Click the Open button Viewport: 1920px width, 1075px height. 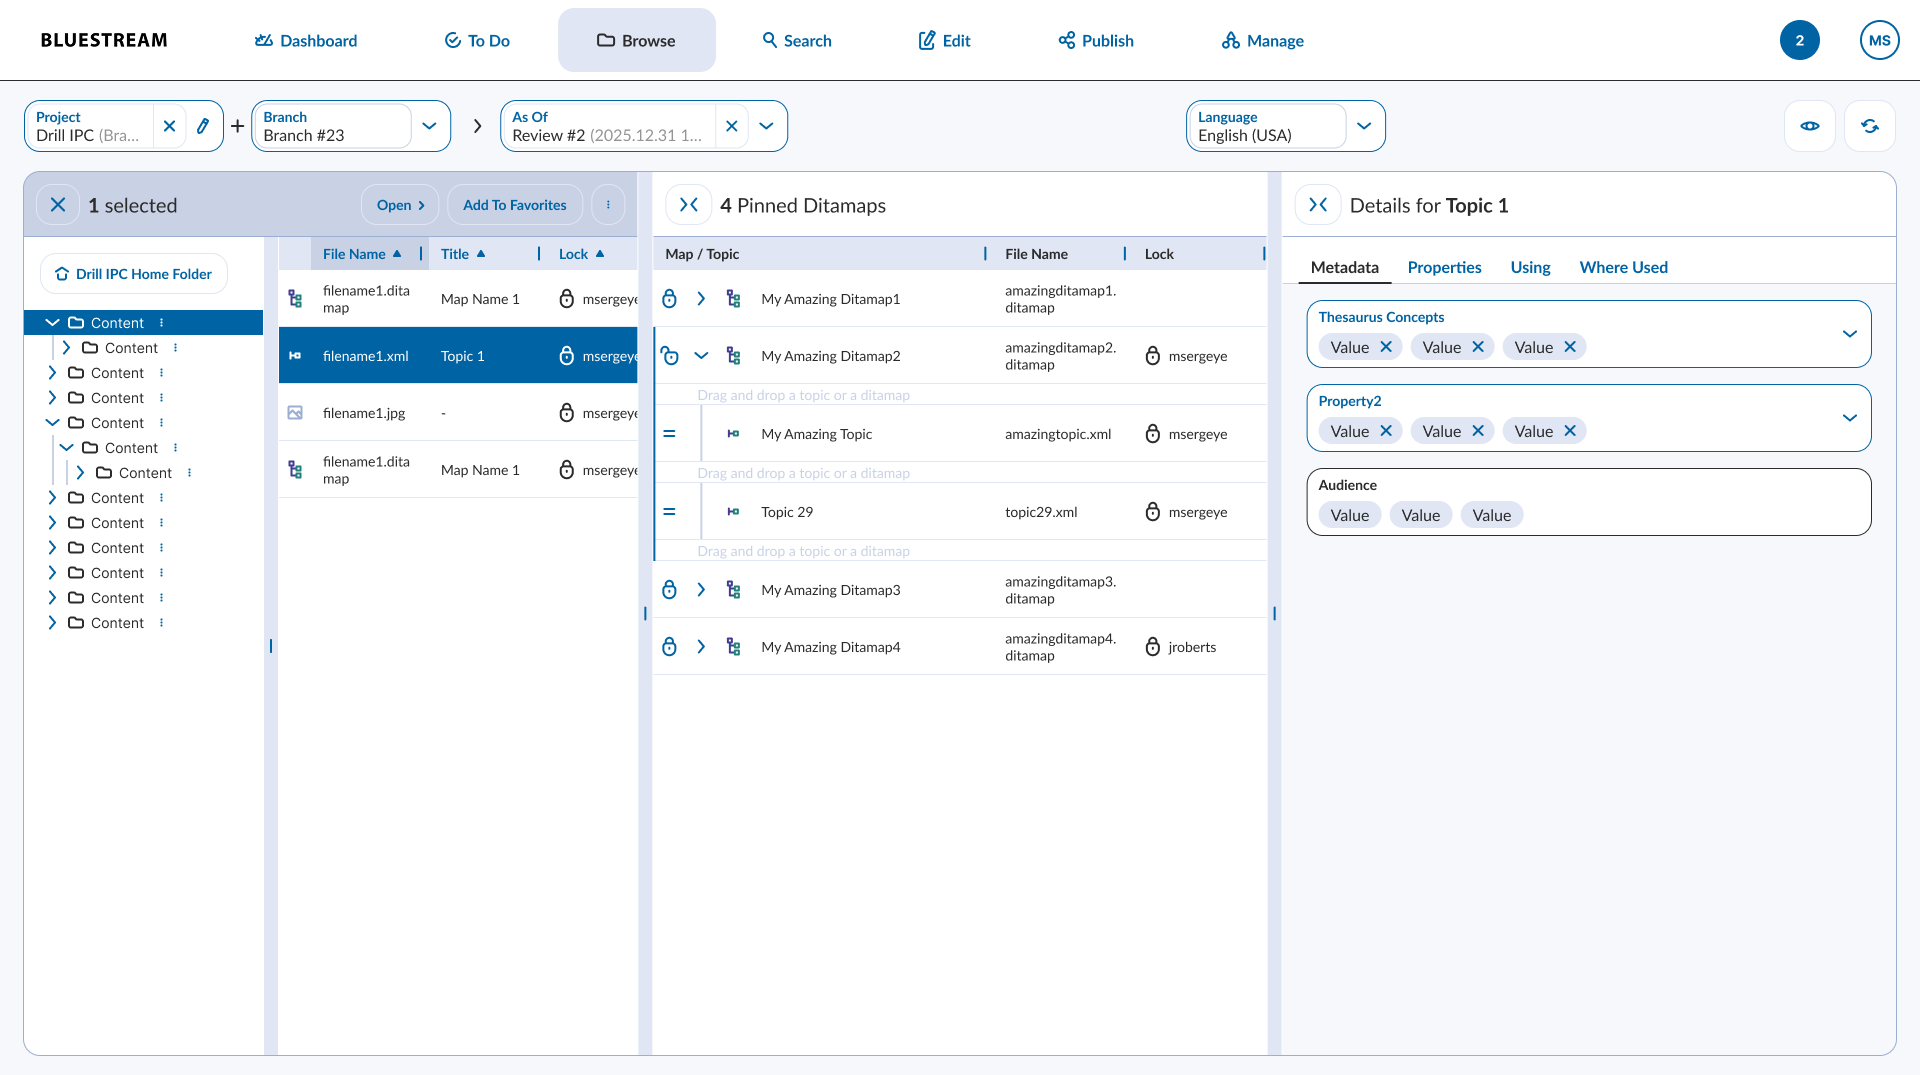tap(400, 205)
